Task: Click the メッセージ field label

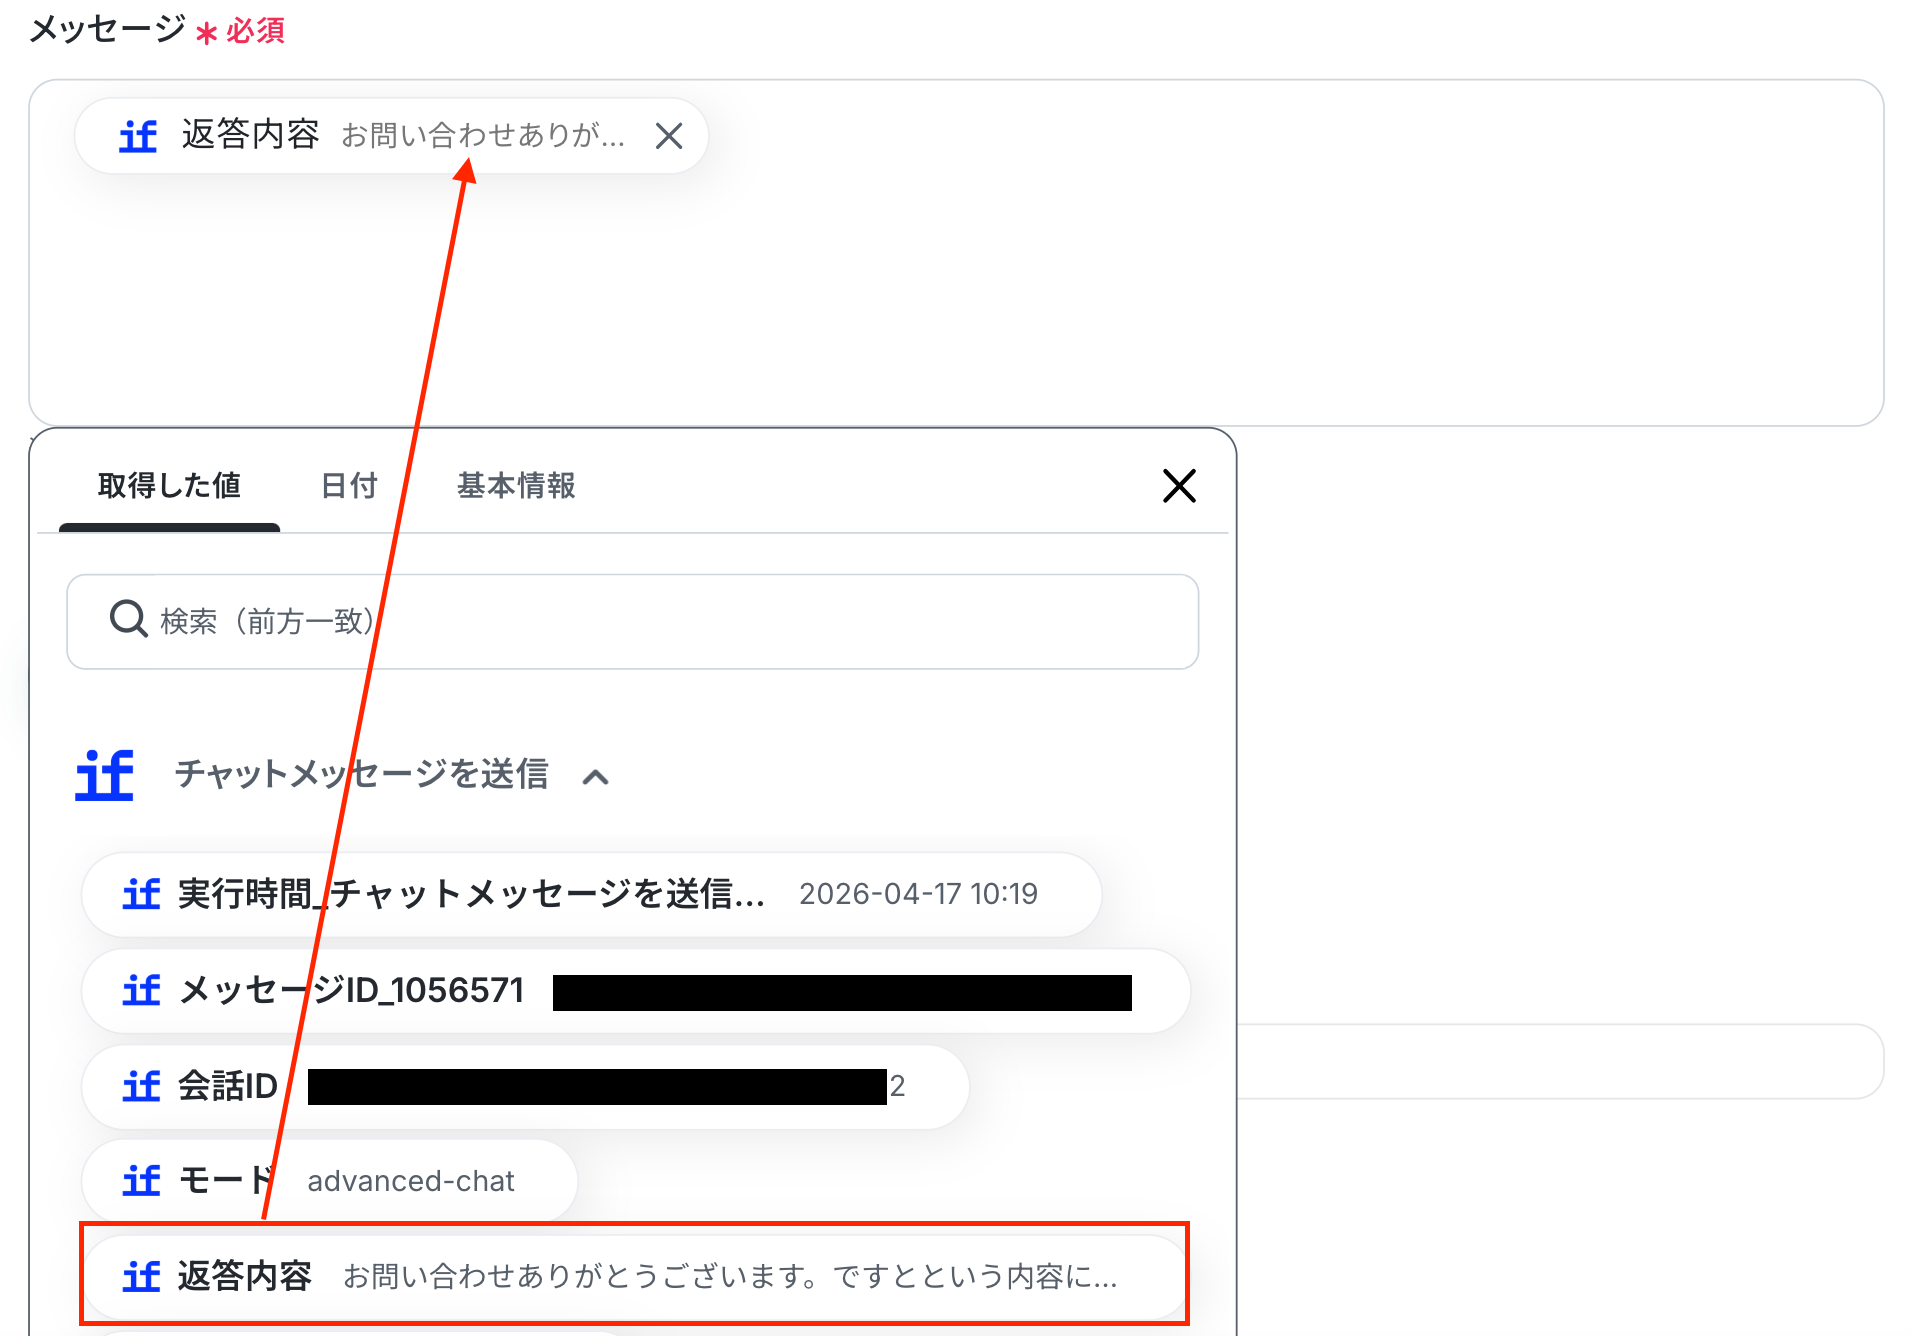Action: pyautogui.click(x=108, y=29)
